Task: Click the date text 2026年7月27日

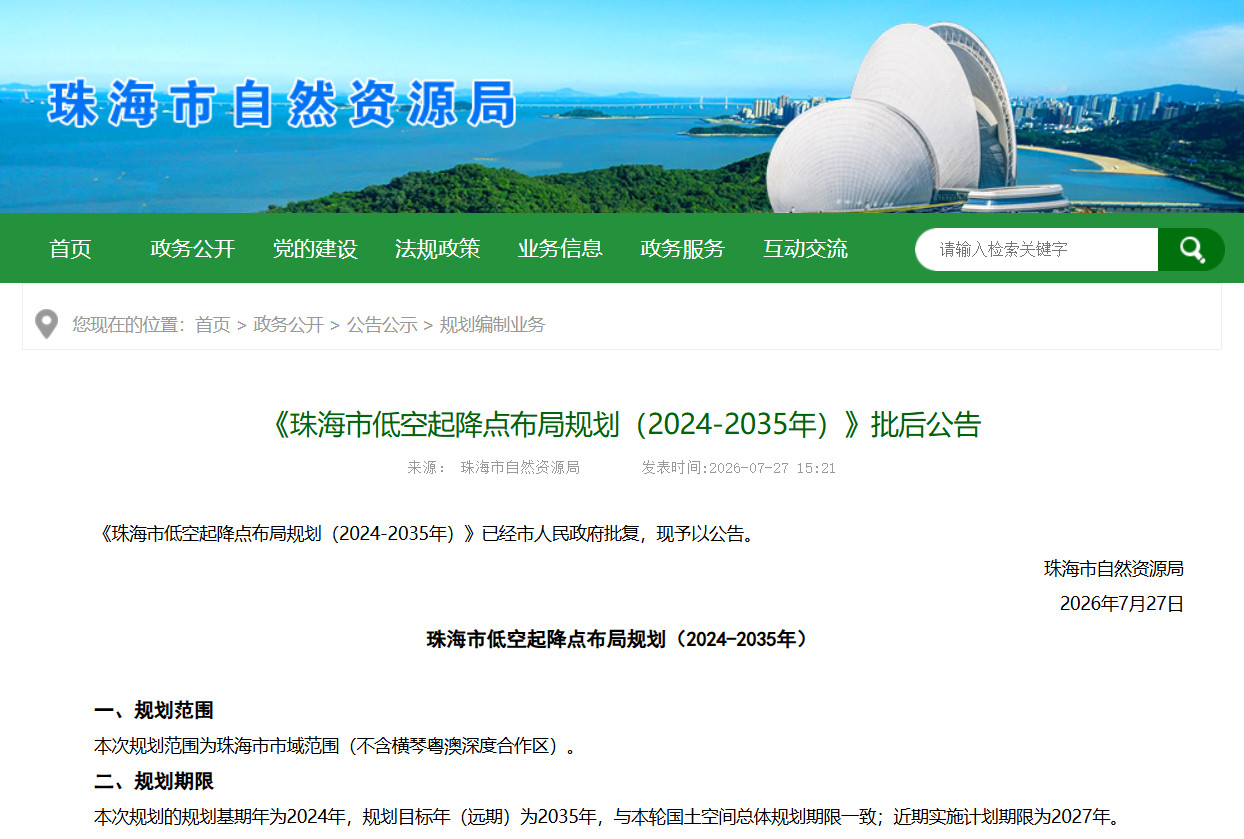Action: click(1122, 604)
